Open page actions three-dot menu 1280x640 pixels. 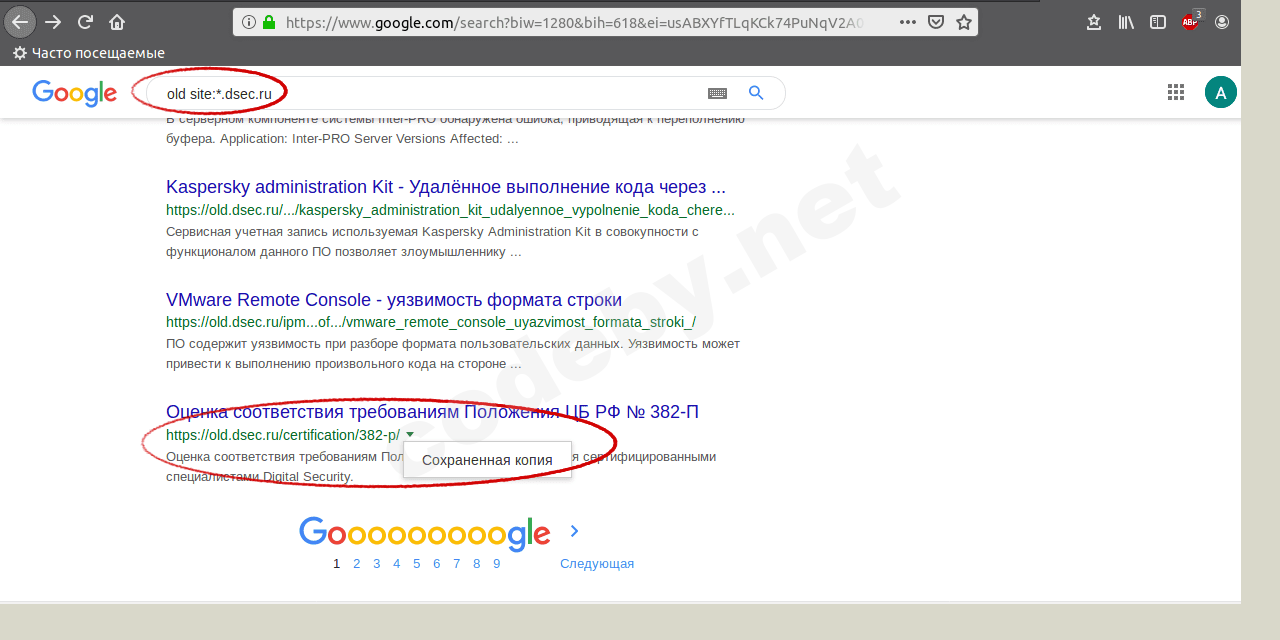[x=907, y=22]
